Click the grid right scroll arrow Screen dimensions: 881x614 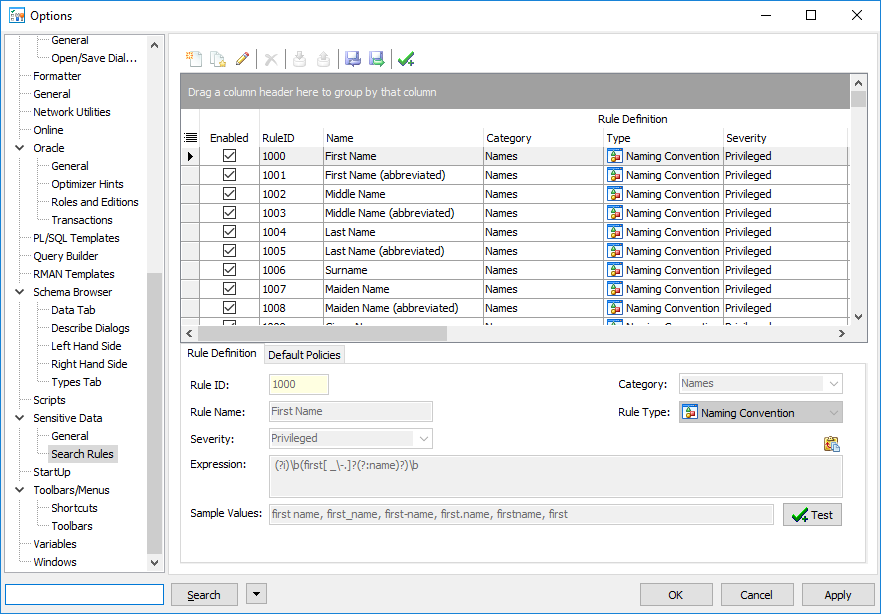tap(841, 333)
